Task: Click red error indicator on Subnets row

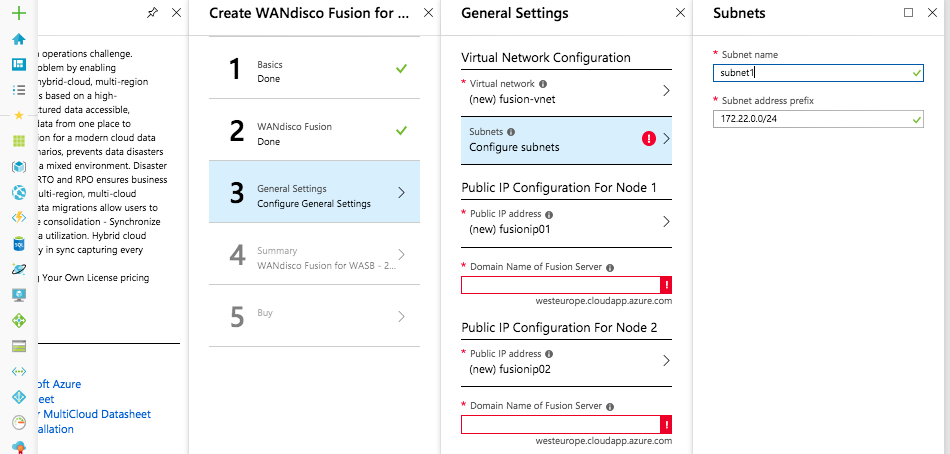Action: tap(649, 139)
